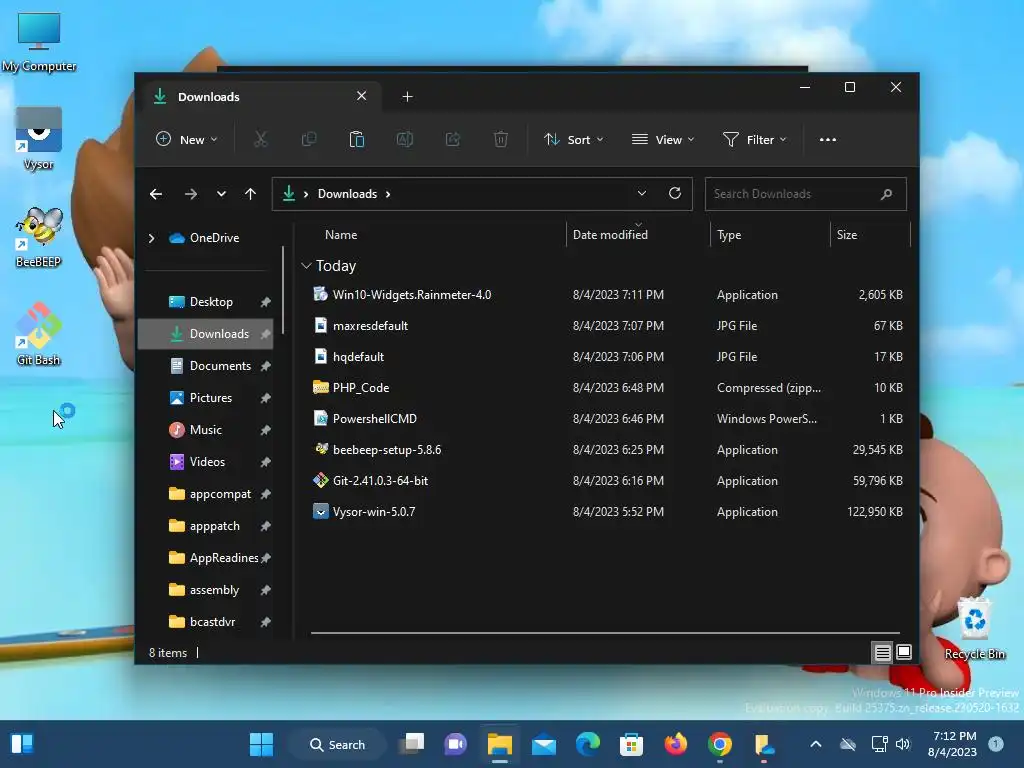Open Videos in the sidebar
1024x768 pixels.
coord(206,462)
